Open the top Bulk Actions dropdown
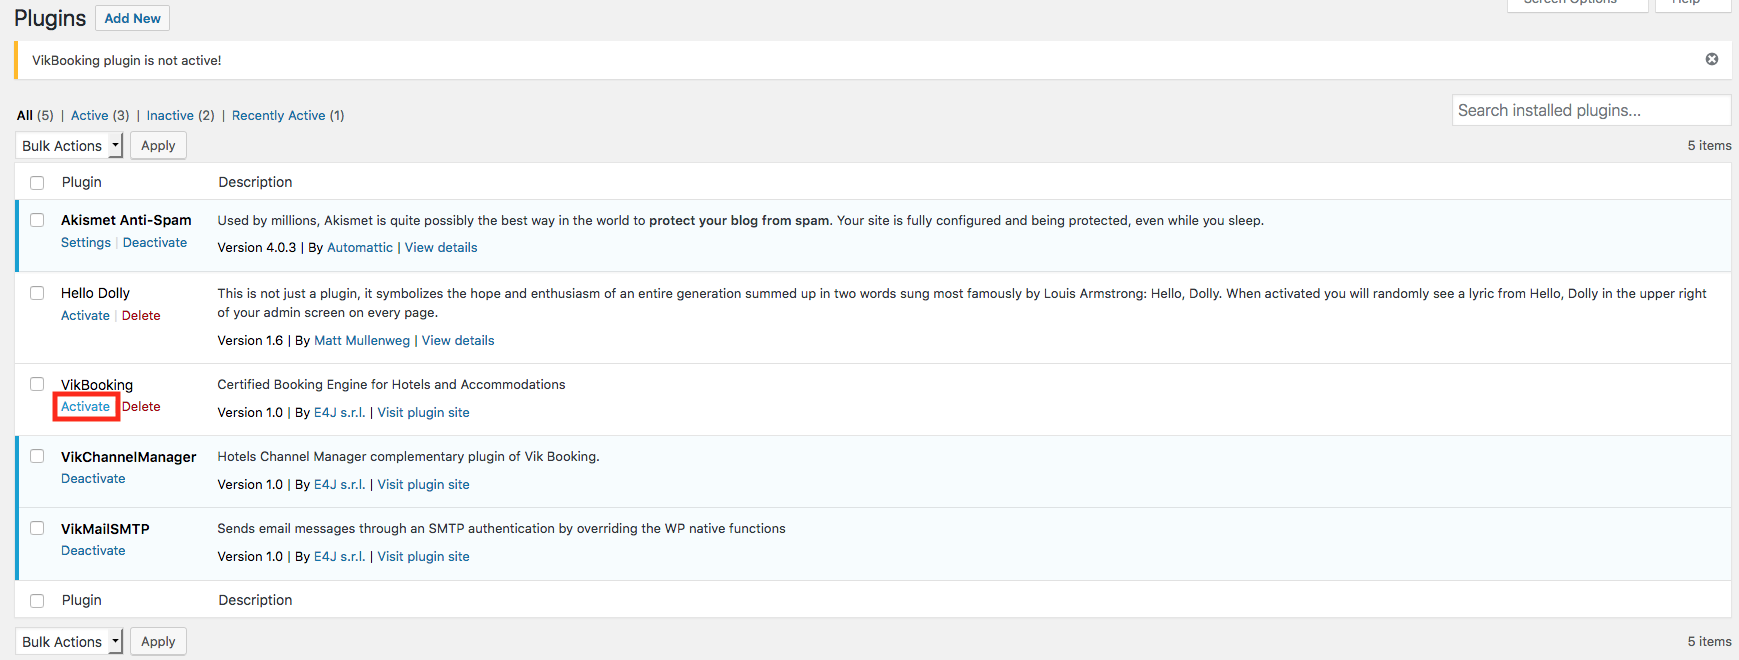Screen dimensions: 1739x660 [x=69, y=146]
